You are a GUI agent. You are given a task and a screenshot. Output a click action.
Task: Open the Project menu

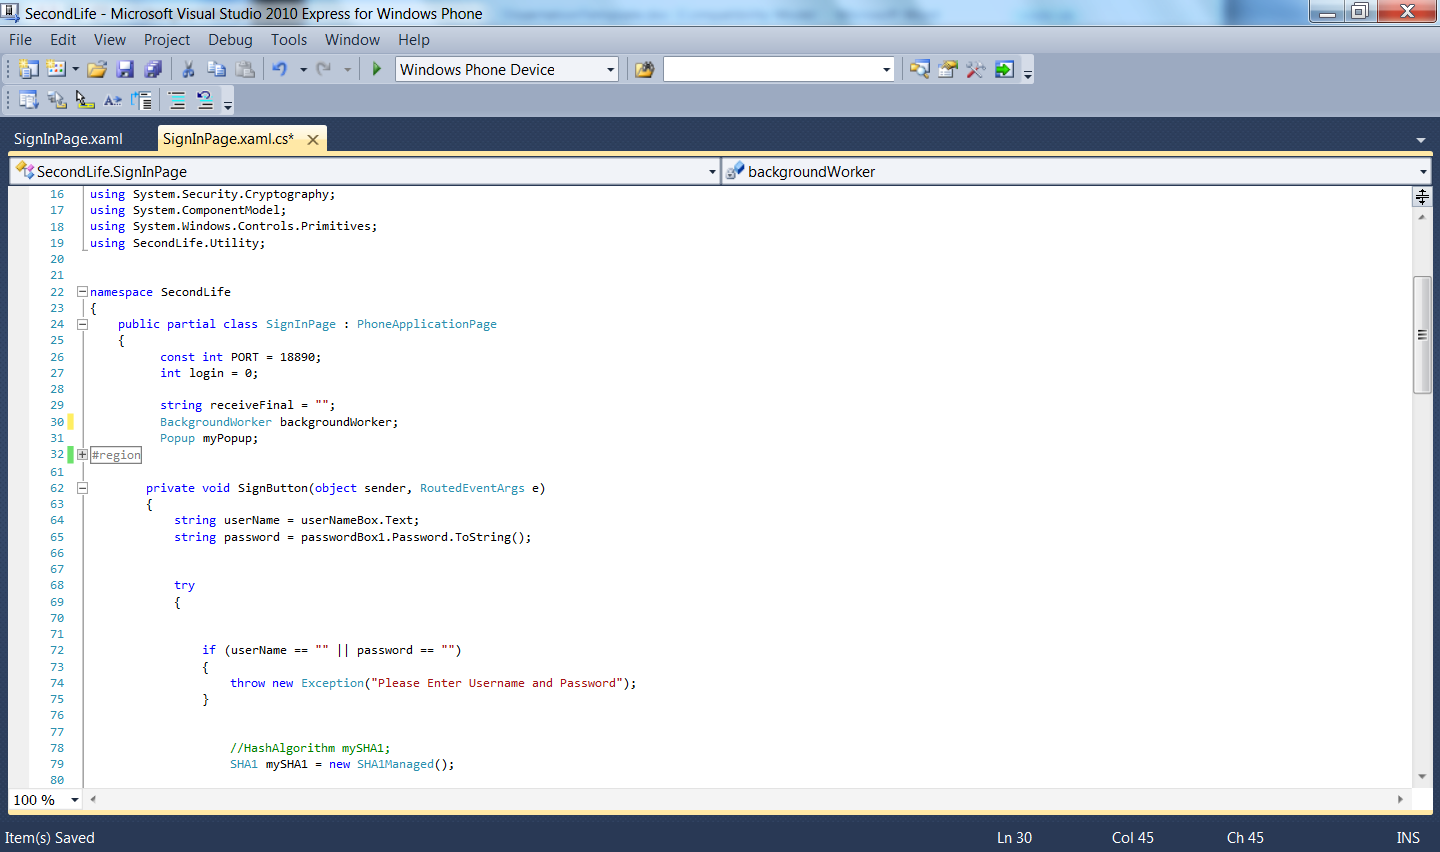pos(167,40)
